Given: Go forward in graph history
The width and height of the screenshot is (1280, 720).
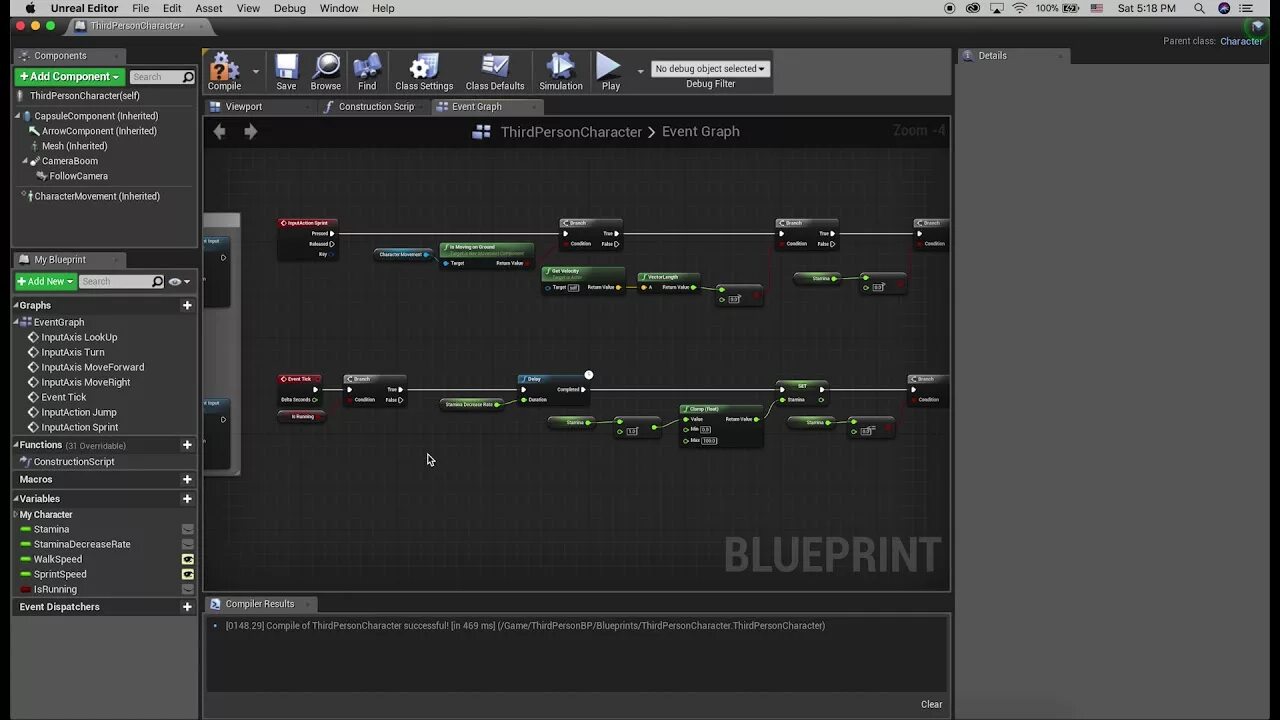Looking at the screenshot, I should point(251,131).
